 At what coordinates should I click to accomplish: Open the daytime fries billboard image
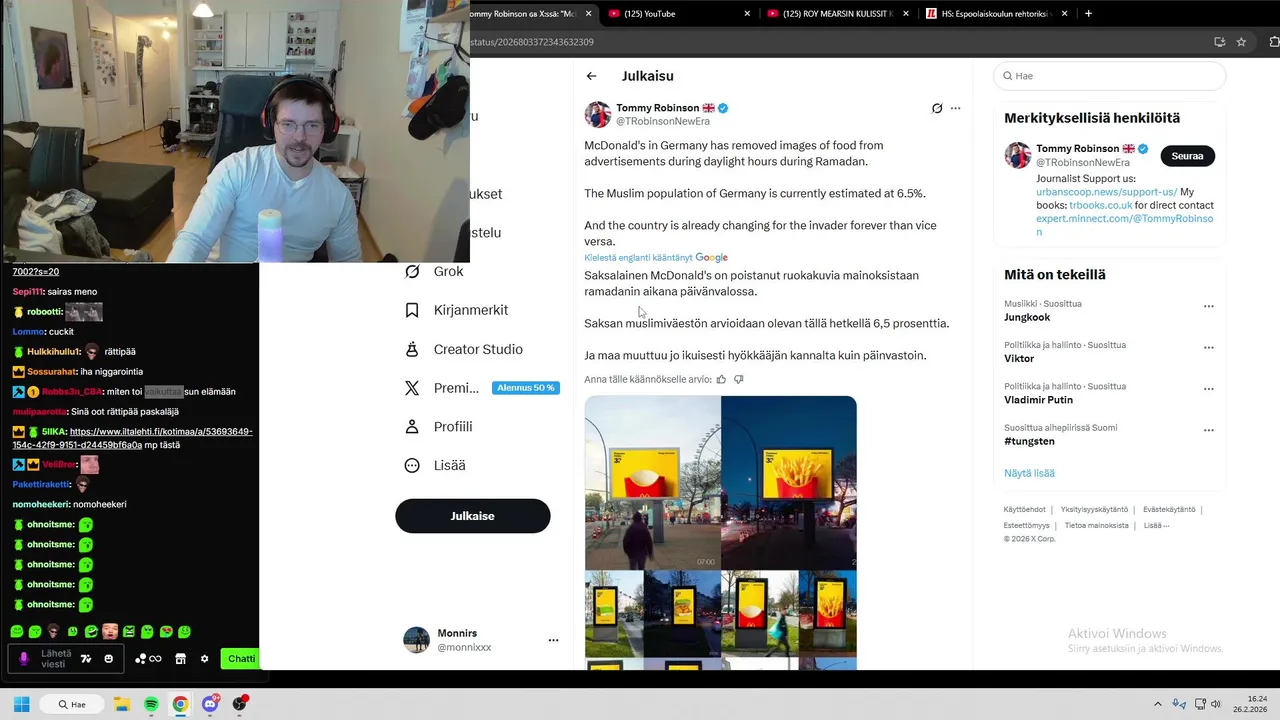(x=652, y=483)
